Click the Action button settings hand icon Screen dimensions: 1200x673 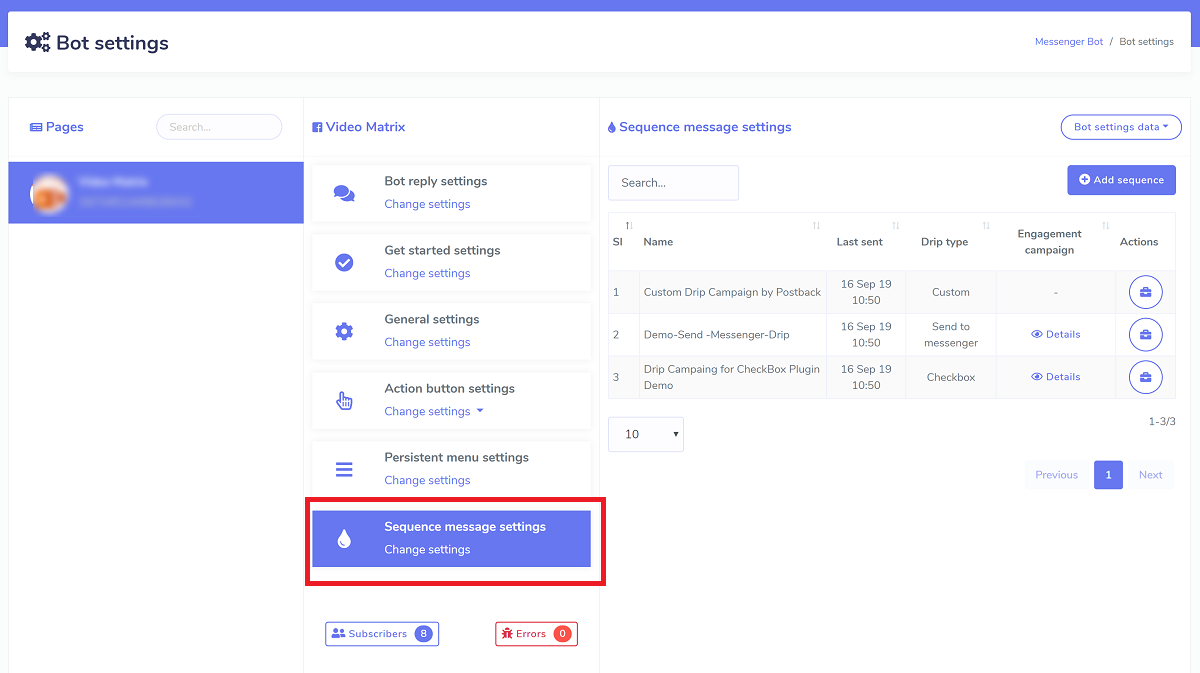point(344,399)
